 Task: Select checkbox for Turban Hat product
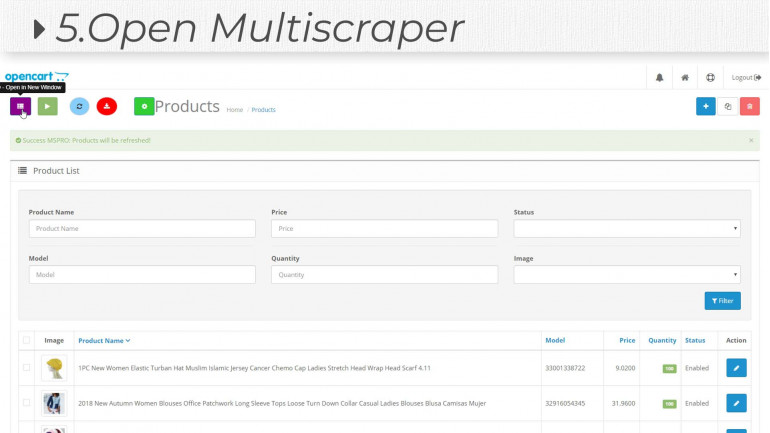27,367
